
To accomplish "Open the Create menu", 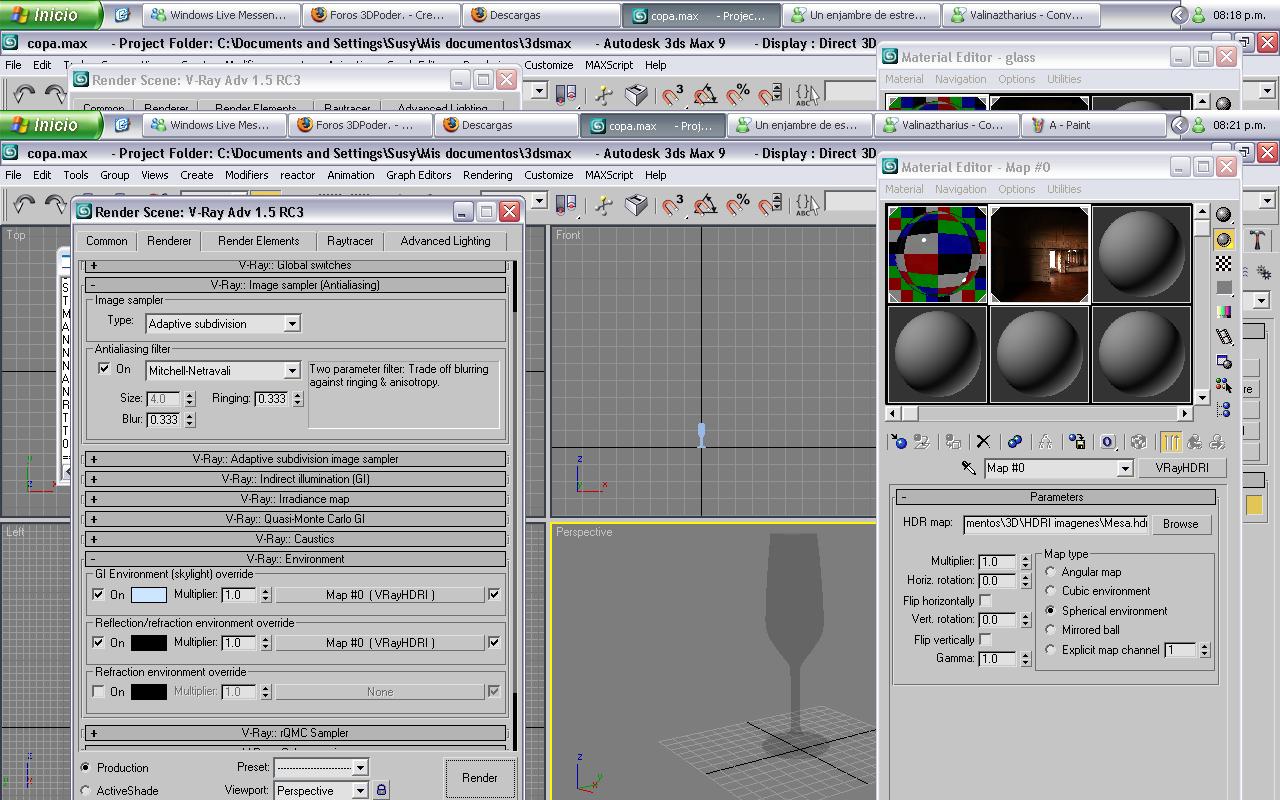I will coord(196,175).
